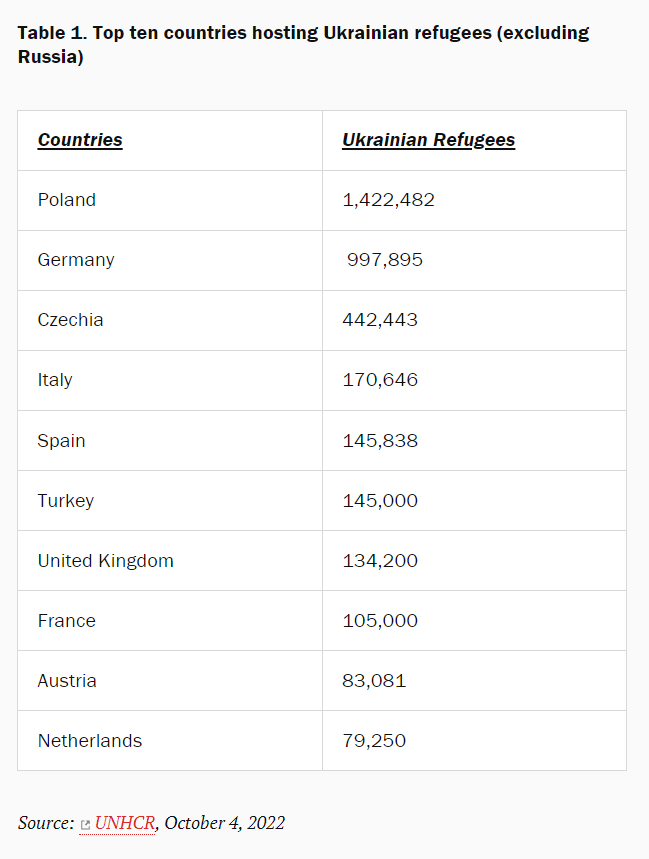
Task: Click Poland's refugee count 1,422,482
Action: (388, 200)
